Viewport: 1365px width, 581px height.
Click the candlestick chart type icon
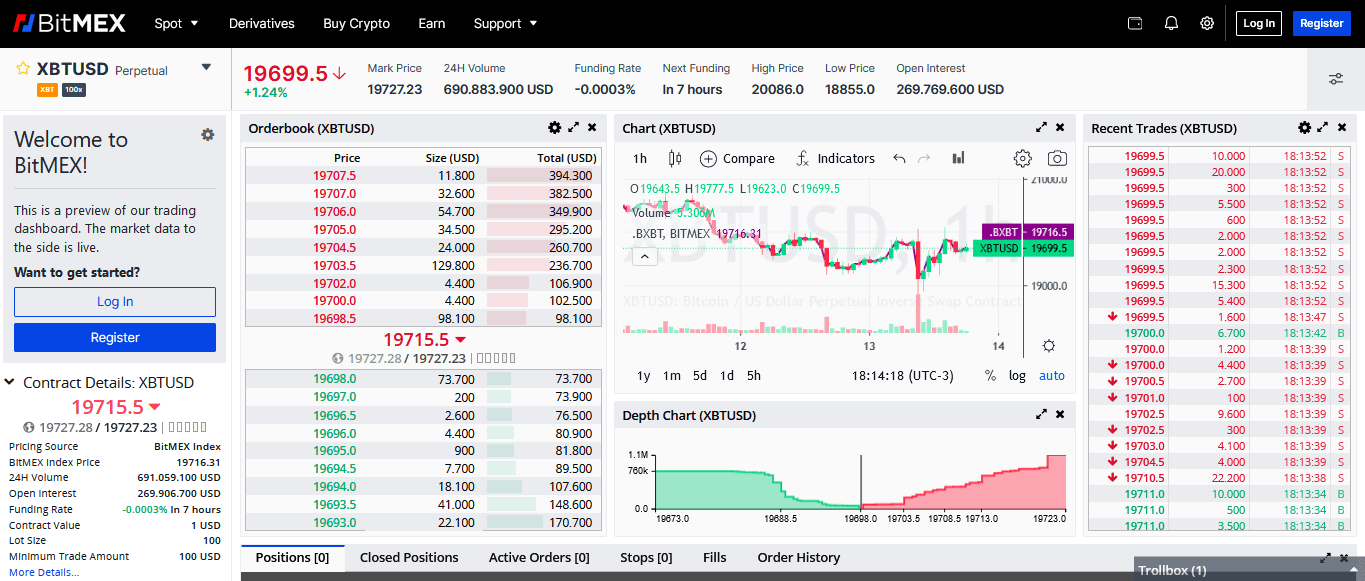673,158
